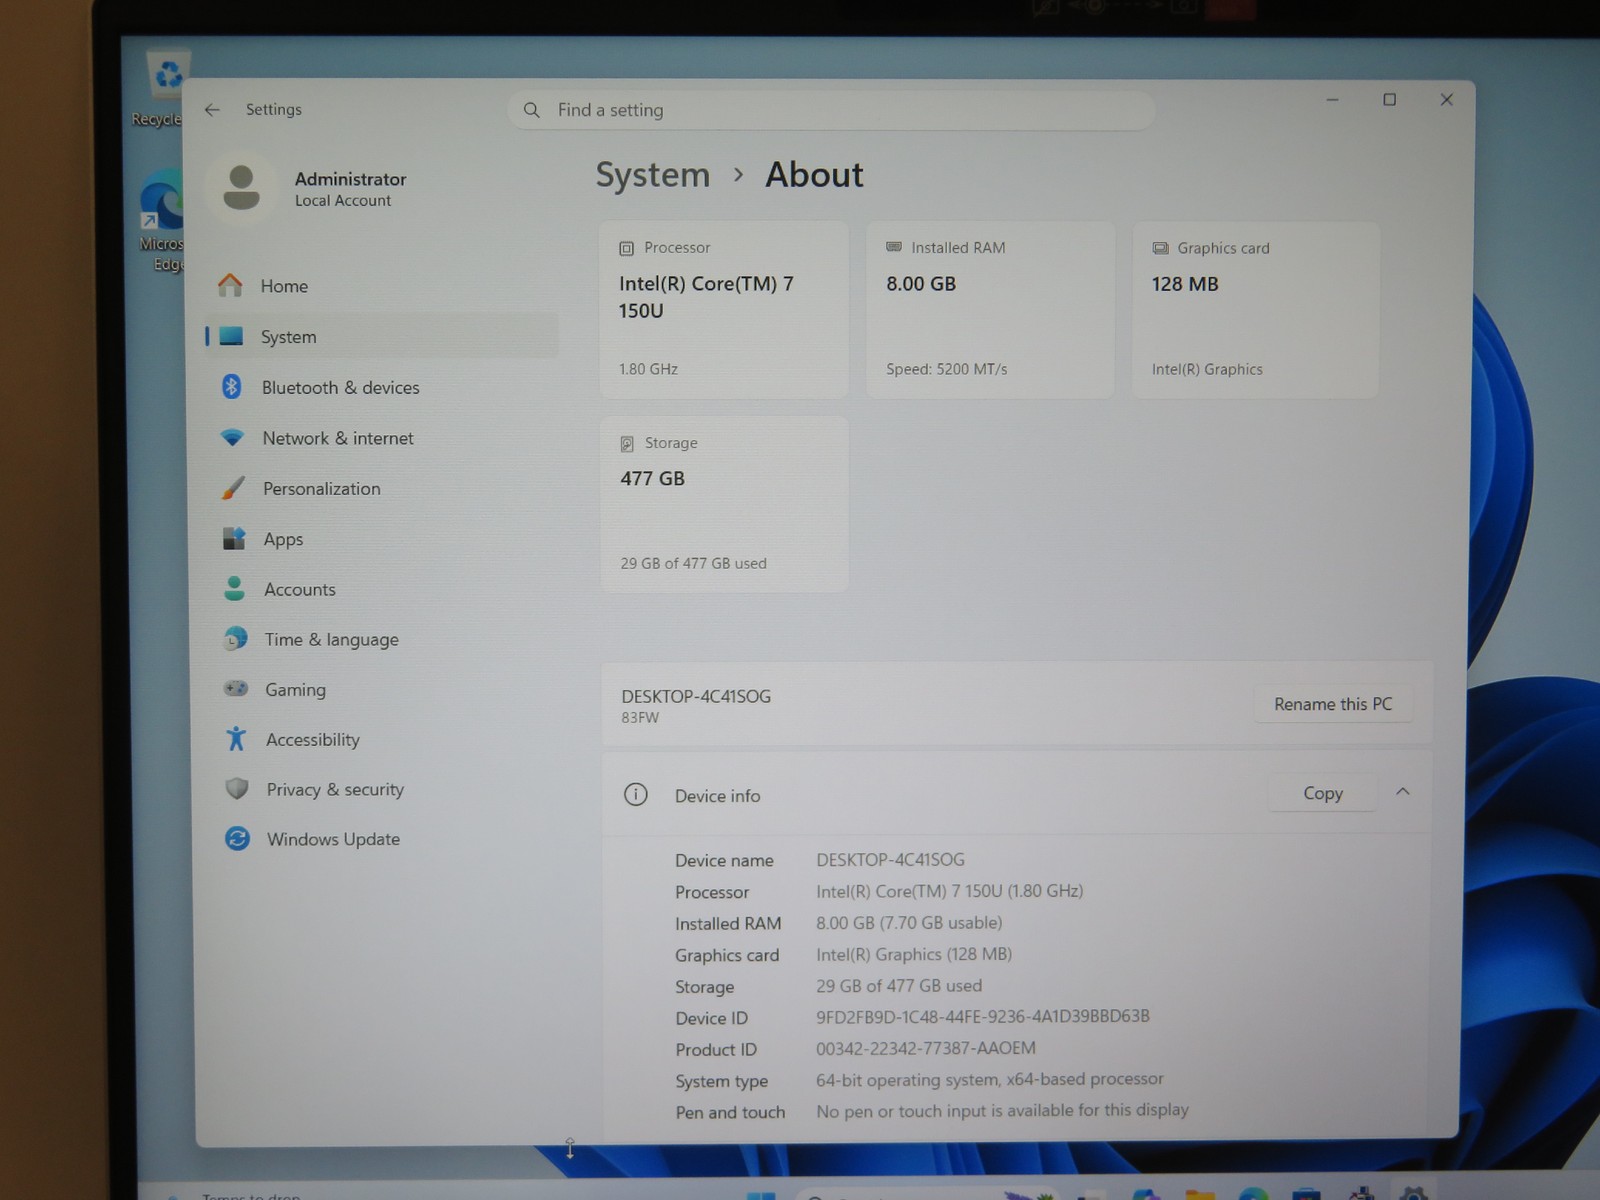Open Bluetooth & devices settings
The image size is (1600, 1200).
(381, 387)
